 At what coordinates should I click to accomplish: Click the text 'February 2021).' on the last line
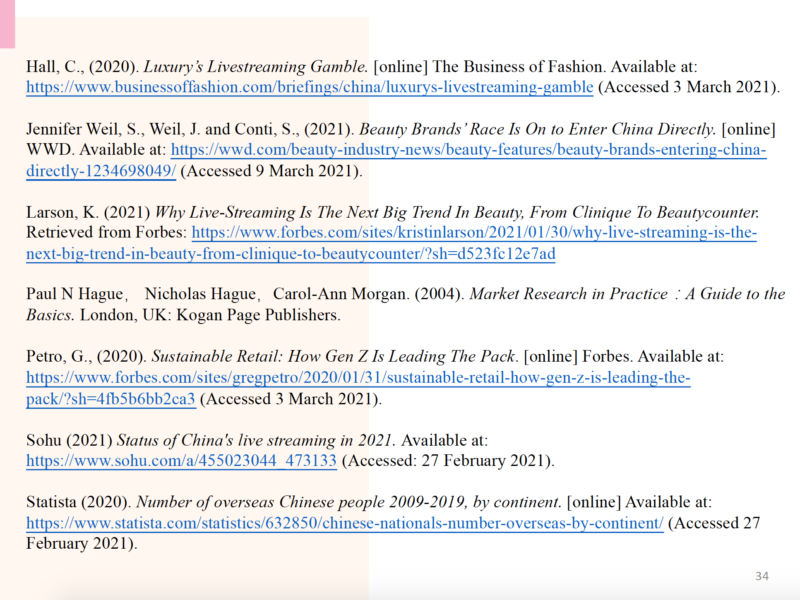[x=82, y=544]
